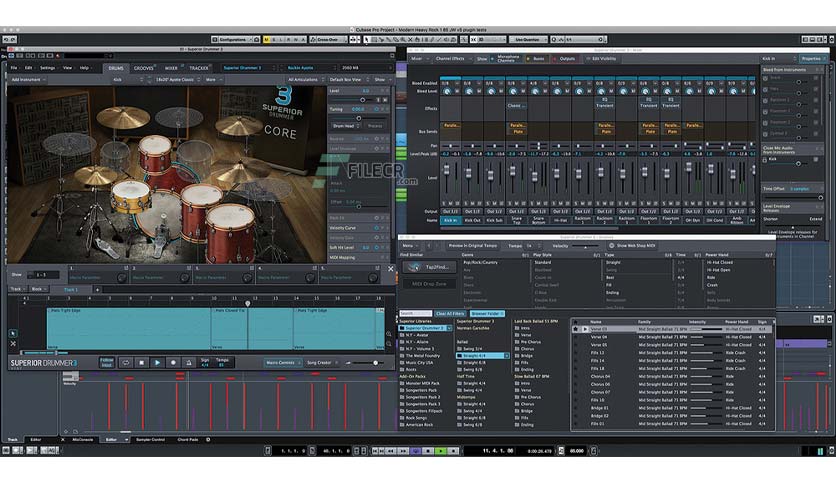
Task: Click the Superior Drummer play button
Action: pyautogui.click(x=157, y=363)
